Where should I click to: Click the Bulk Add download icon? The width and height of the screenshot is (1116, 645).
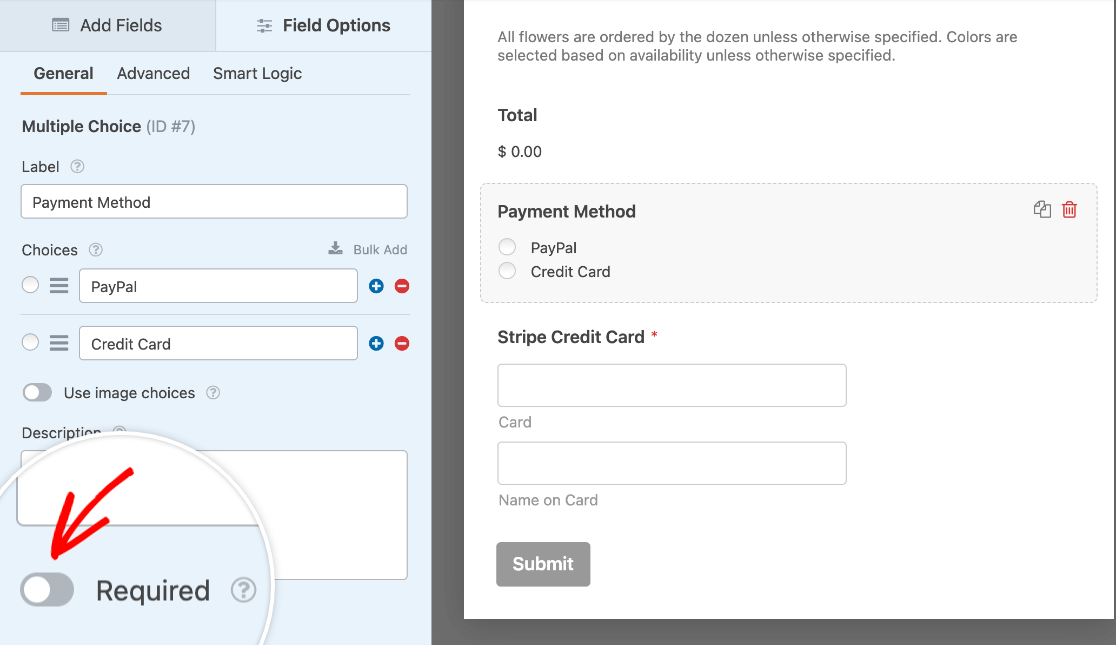coord(335,248)
